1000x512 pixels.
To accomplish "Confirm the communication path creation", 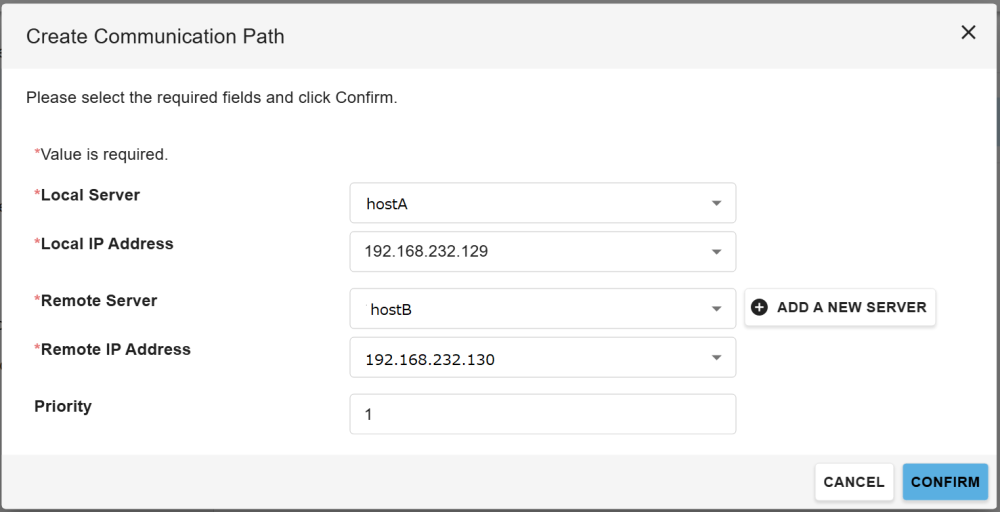I will (x=945, y=482).
